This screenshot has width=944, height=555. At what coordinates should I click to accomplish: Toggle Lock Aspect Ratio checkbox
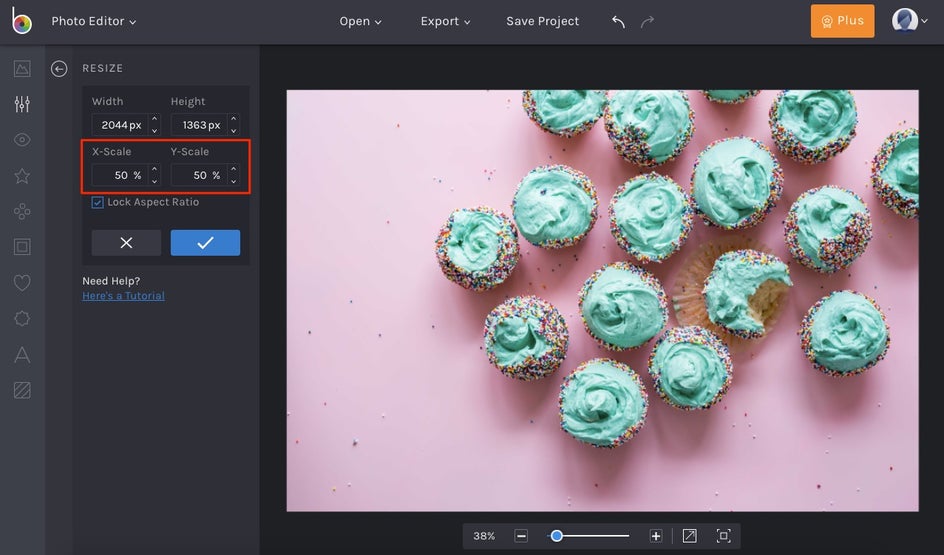pyautogui.click(x=98, y=202)
